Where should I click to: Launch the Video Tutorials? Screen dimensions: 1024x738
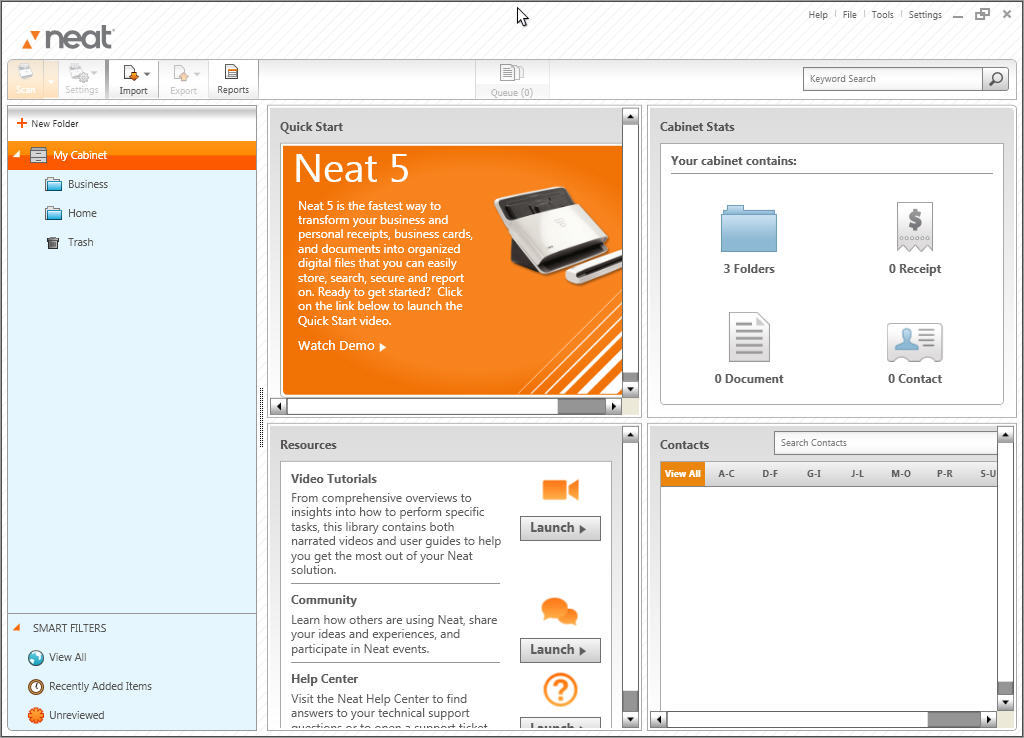coord(559,528)
